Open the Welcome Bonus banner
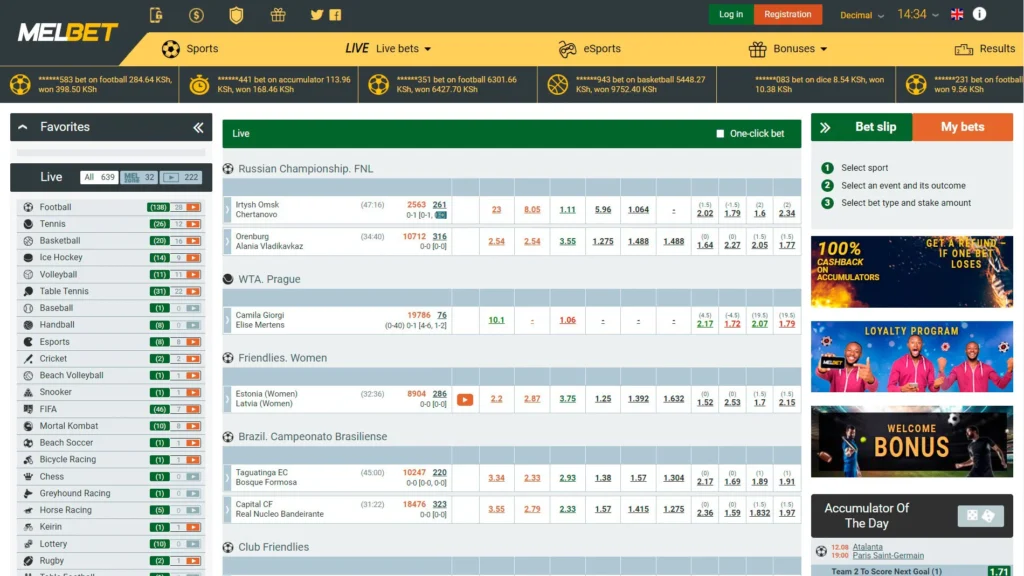The image size is (1024, 576). tap(911, 441)
